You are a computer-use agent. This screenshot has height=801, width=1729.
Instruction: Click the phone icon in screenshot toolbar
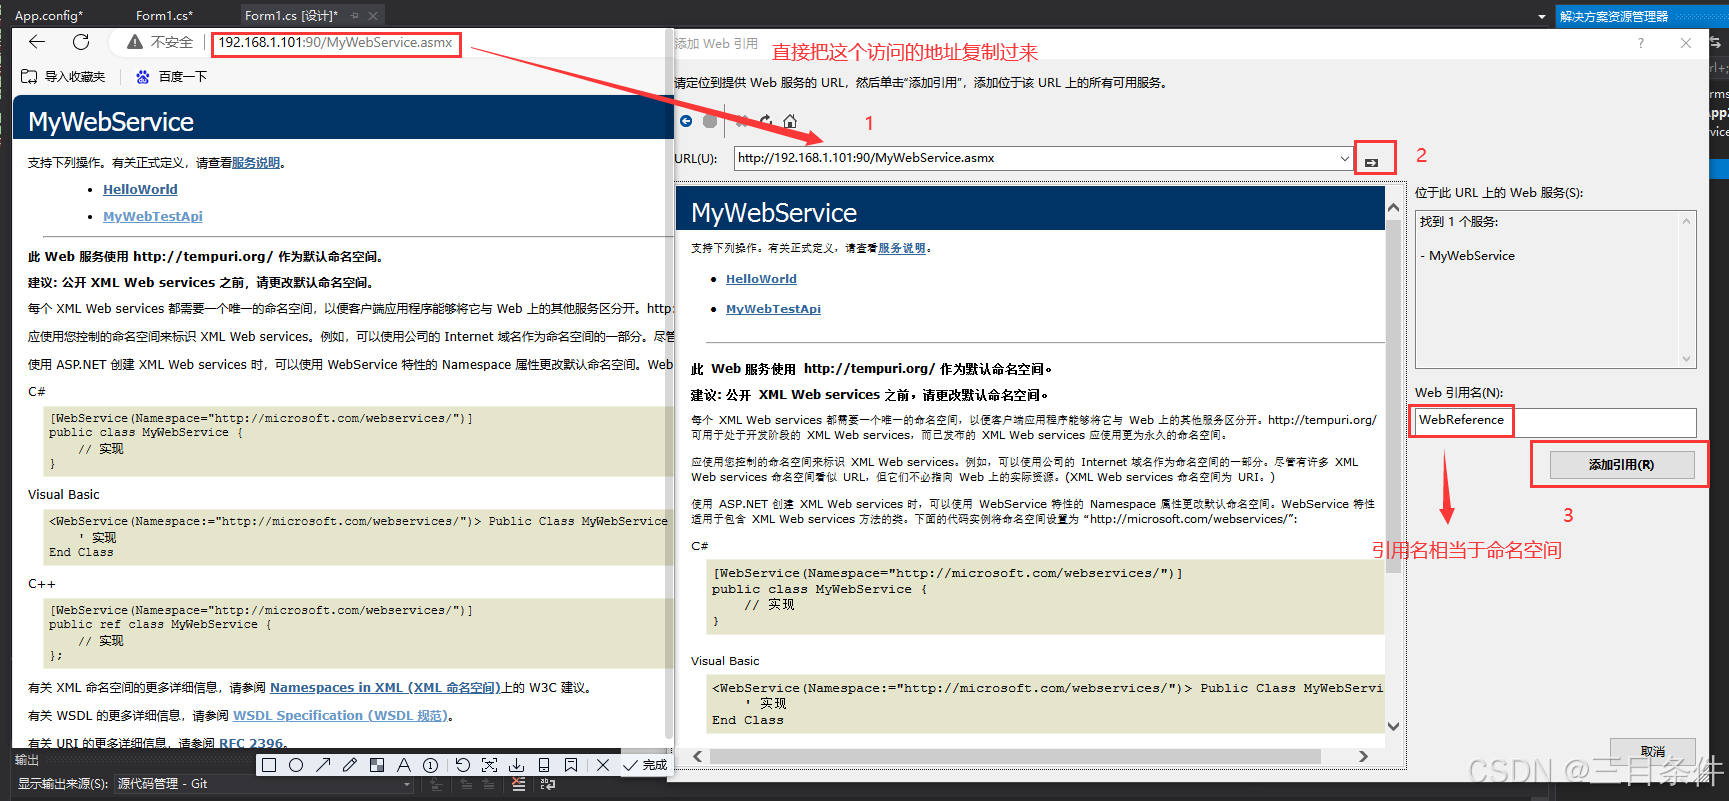pyautogui.click(x=544, y=765)
